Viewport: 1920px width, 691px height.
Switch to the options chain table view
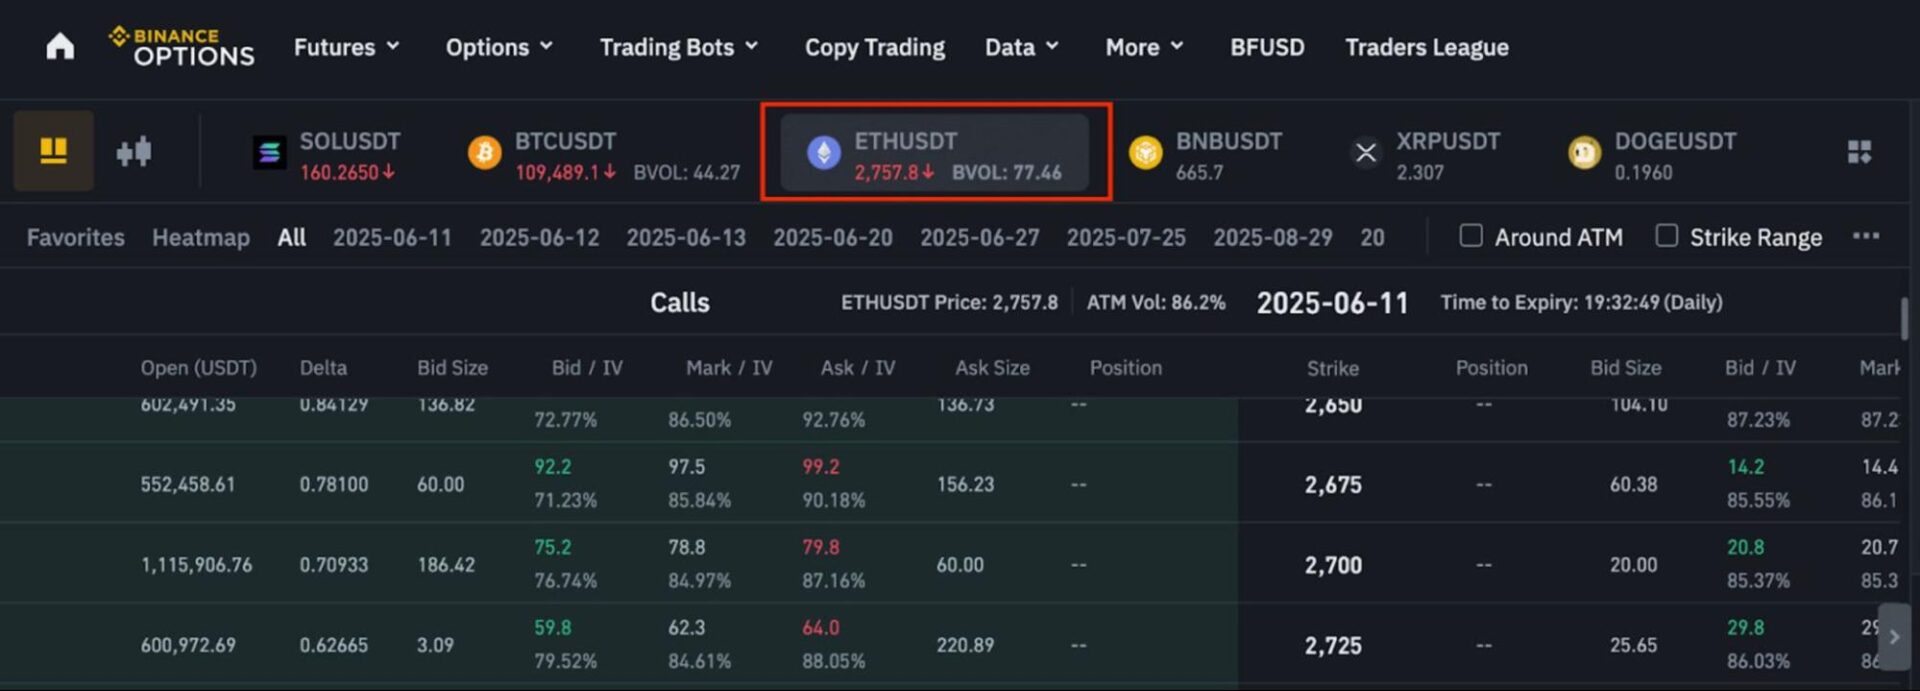coord(53,151)
